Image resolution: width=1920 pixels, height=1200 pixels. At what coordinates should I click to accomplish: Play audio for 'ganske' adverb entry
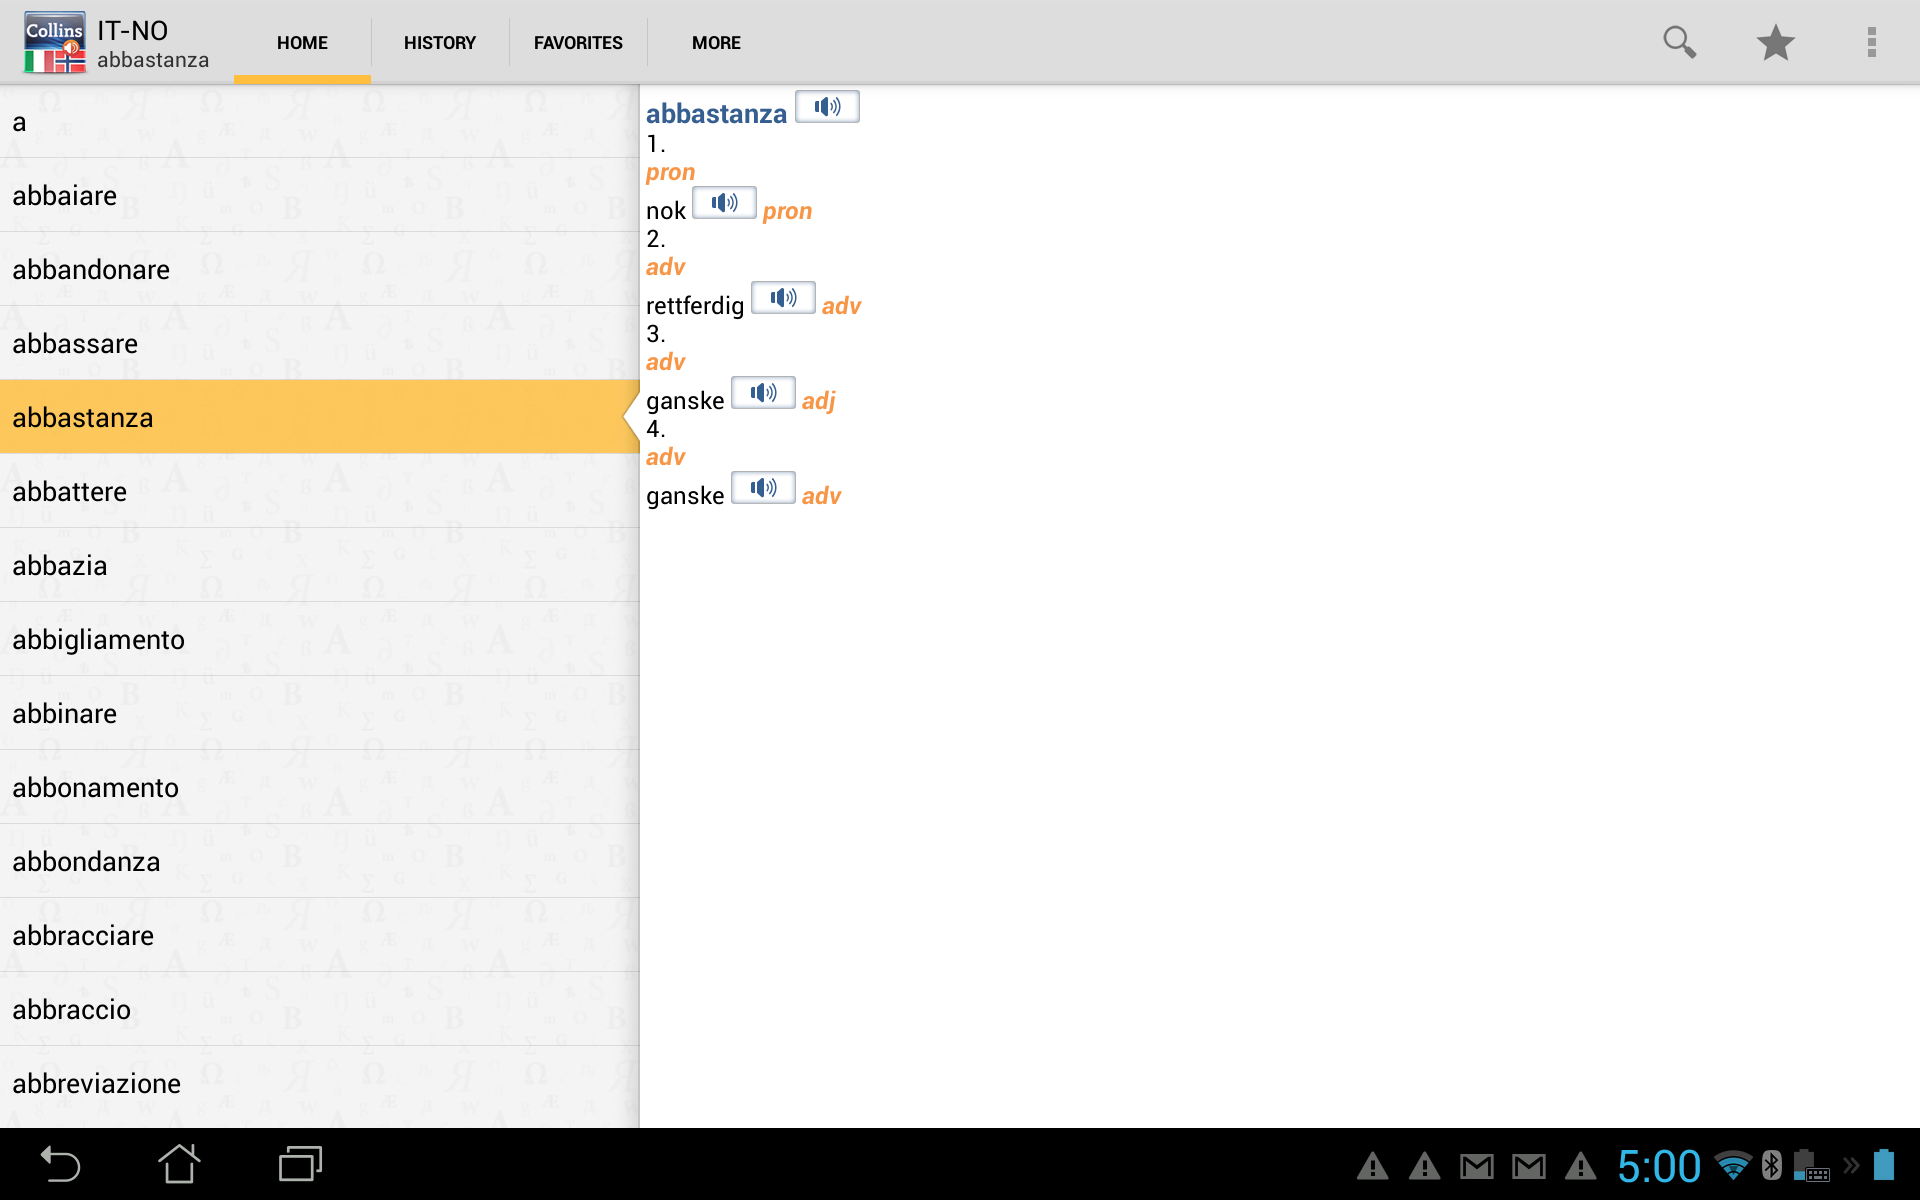pos(763,488)
